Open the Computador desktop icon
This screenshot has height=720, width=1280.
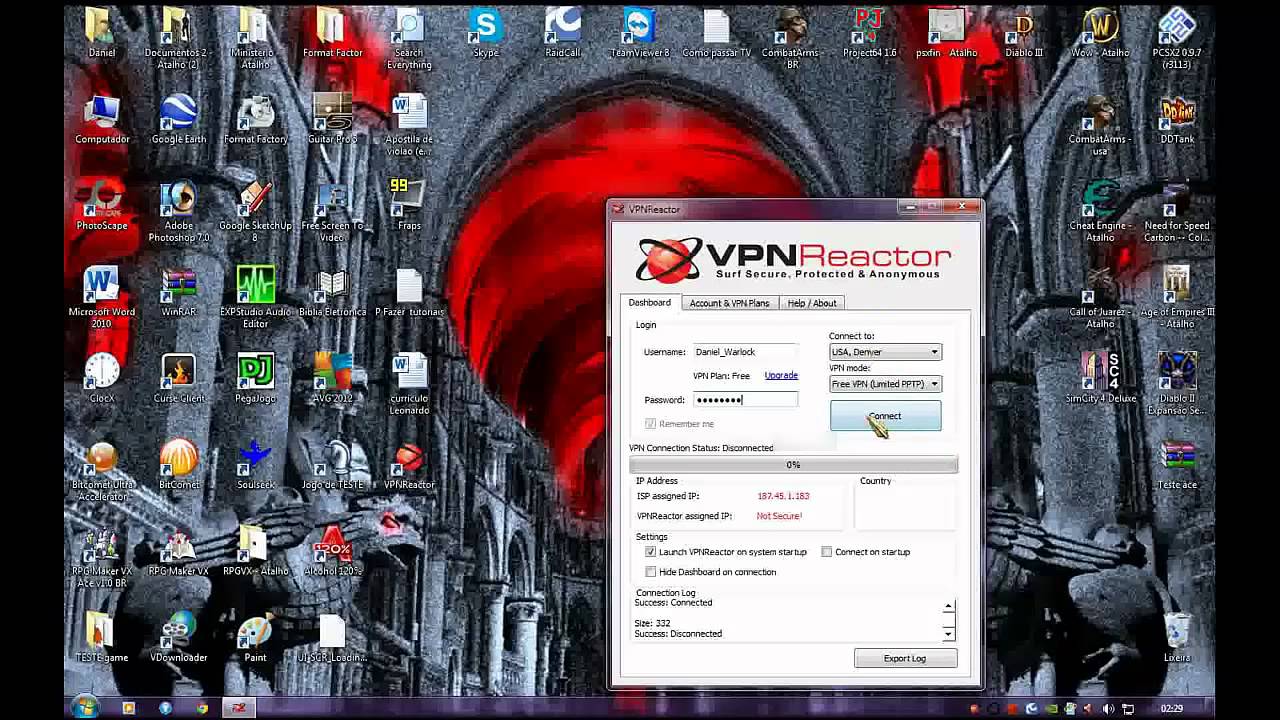pyautogui.click(x=102, y=120)
